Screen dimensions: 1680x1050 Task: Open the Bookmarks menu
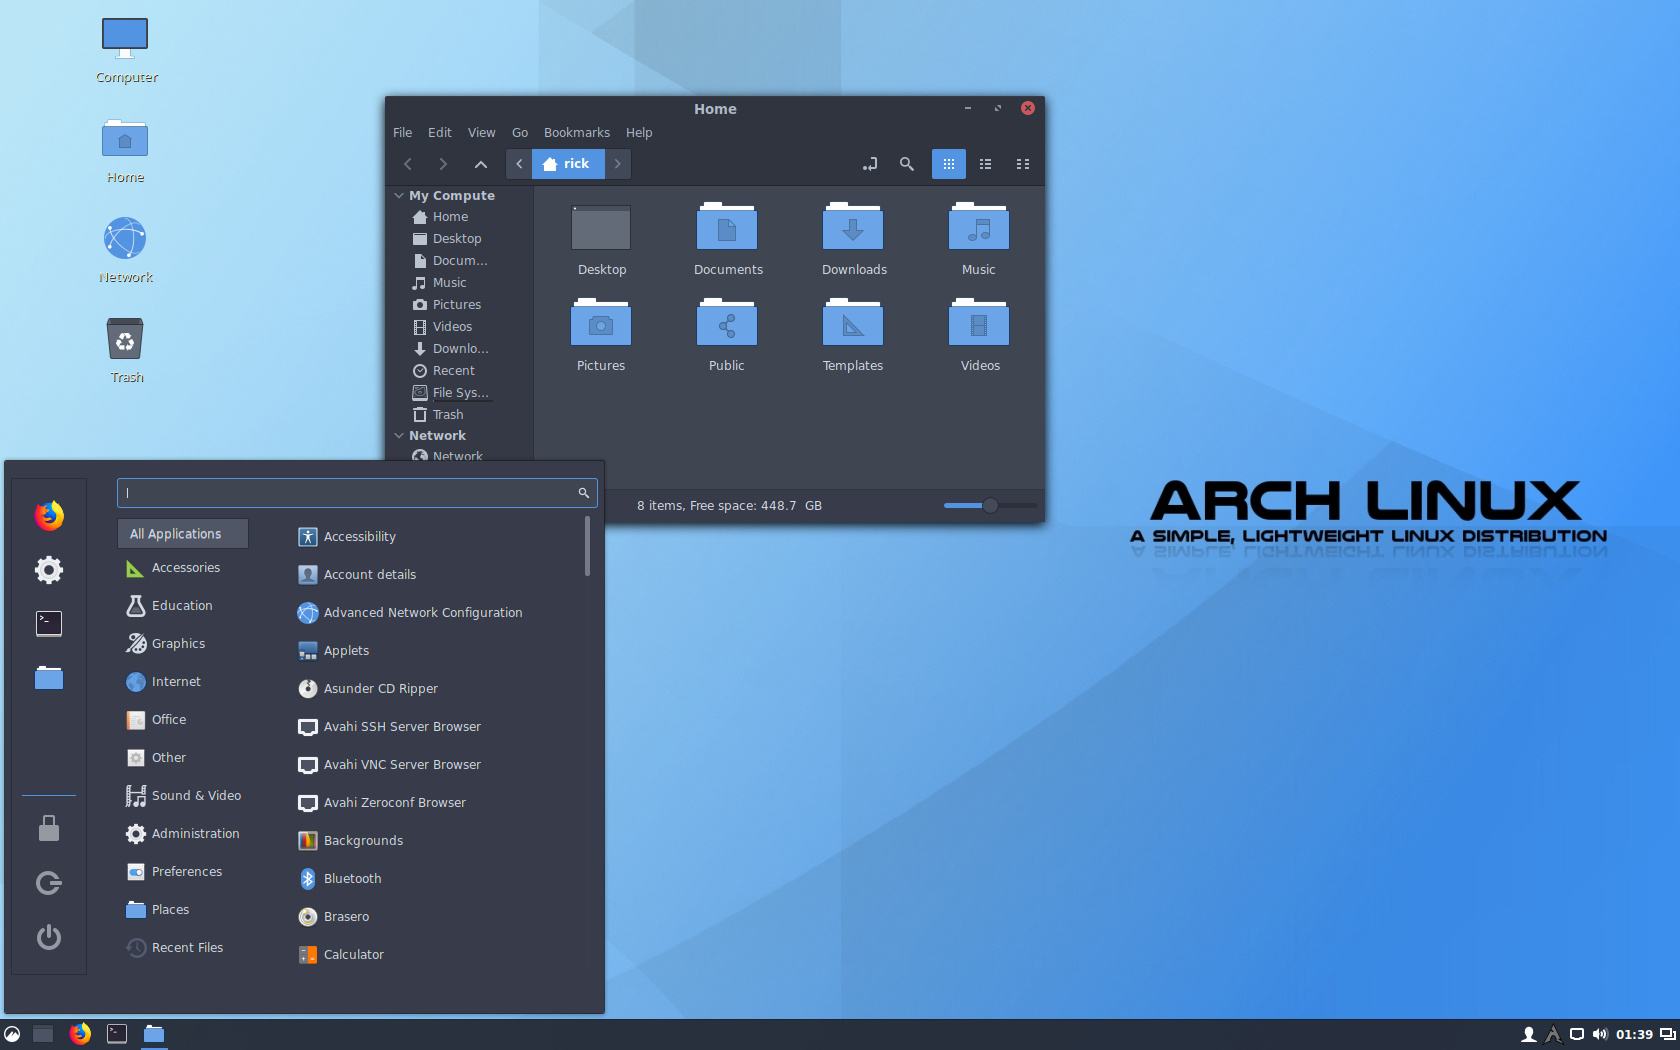click(x=577, y=133)
